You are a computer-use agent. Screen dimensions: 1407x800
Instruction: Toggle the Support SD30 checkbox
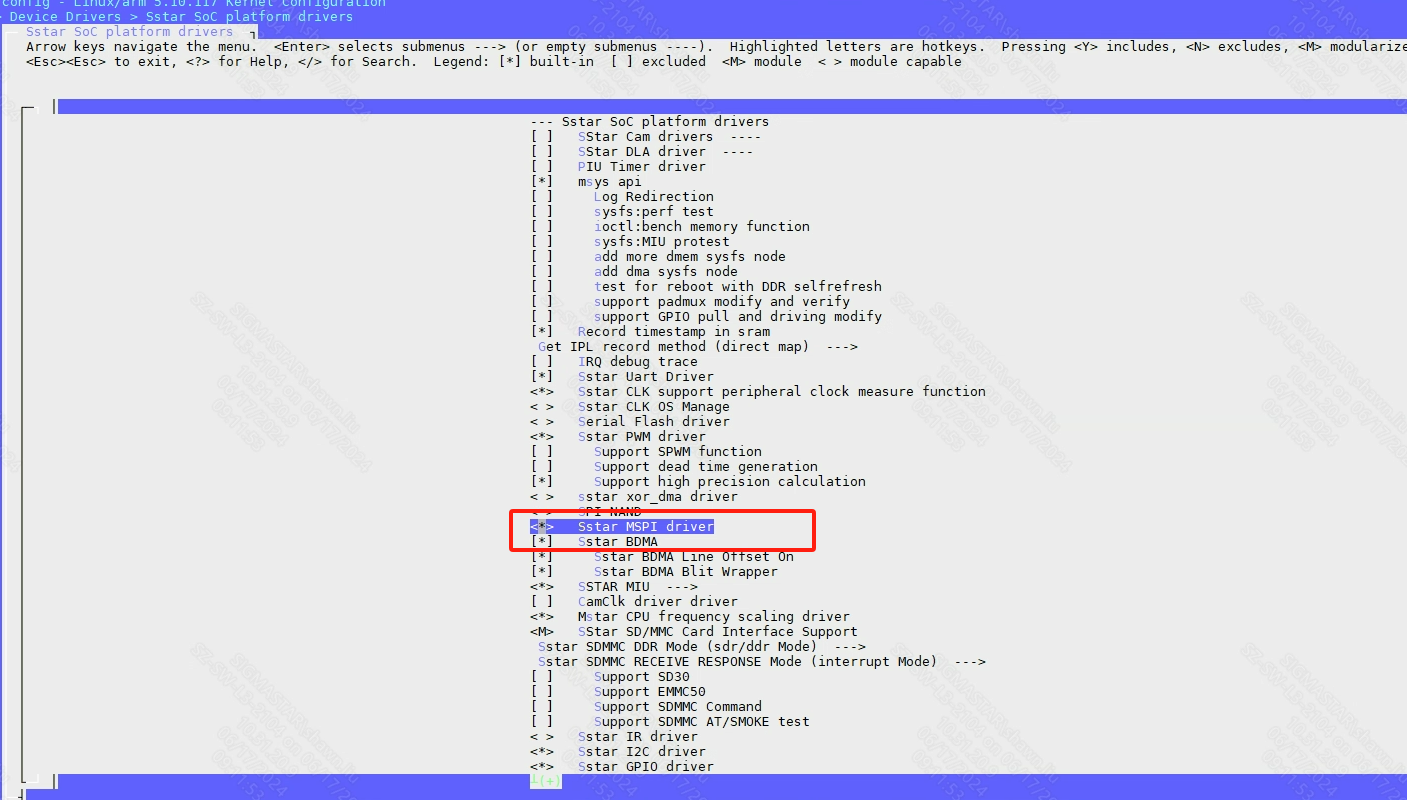(541, 677)
